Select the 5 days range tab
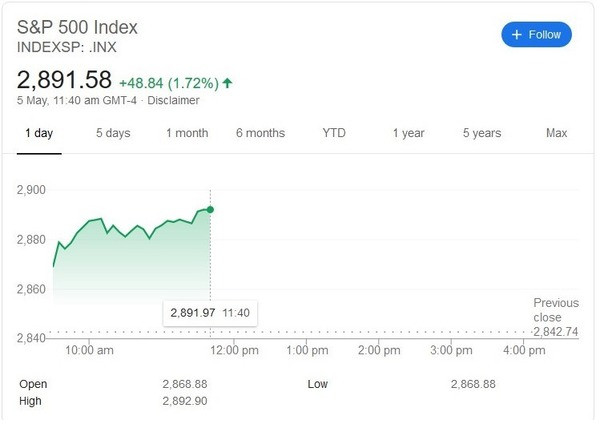Screen dimensions: 600x430 tap(113, 133)
